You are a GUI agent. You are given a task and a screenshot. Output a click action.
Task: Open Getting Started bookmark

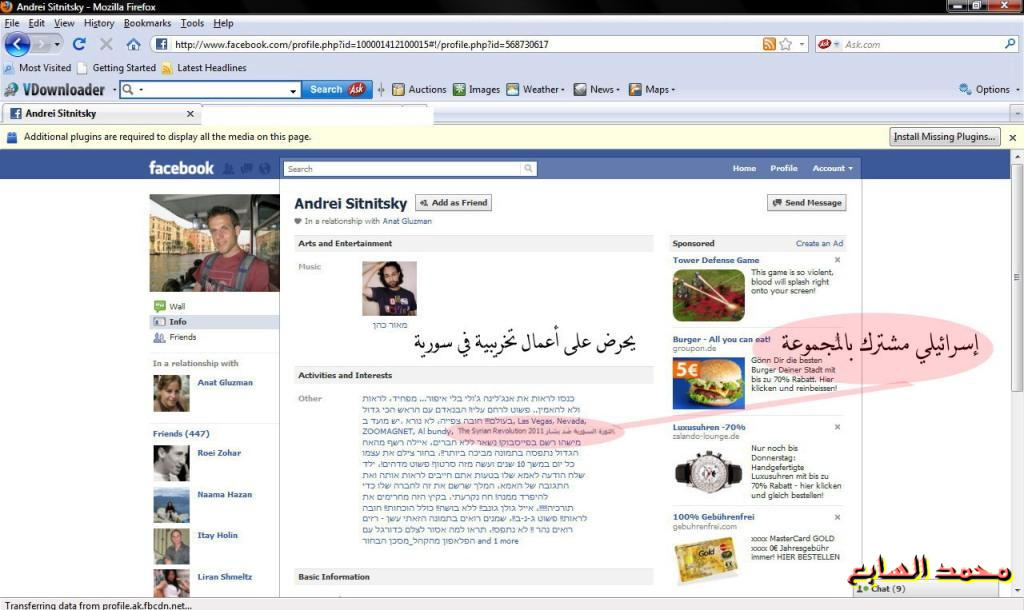click(x=117, y=68)
